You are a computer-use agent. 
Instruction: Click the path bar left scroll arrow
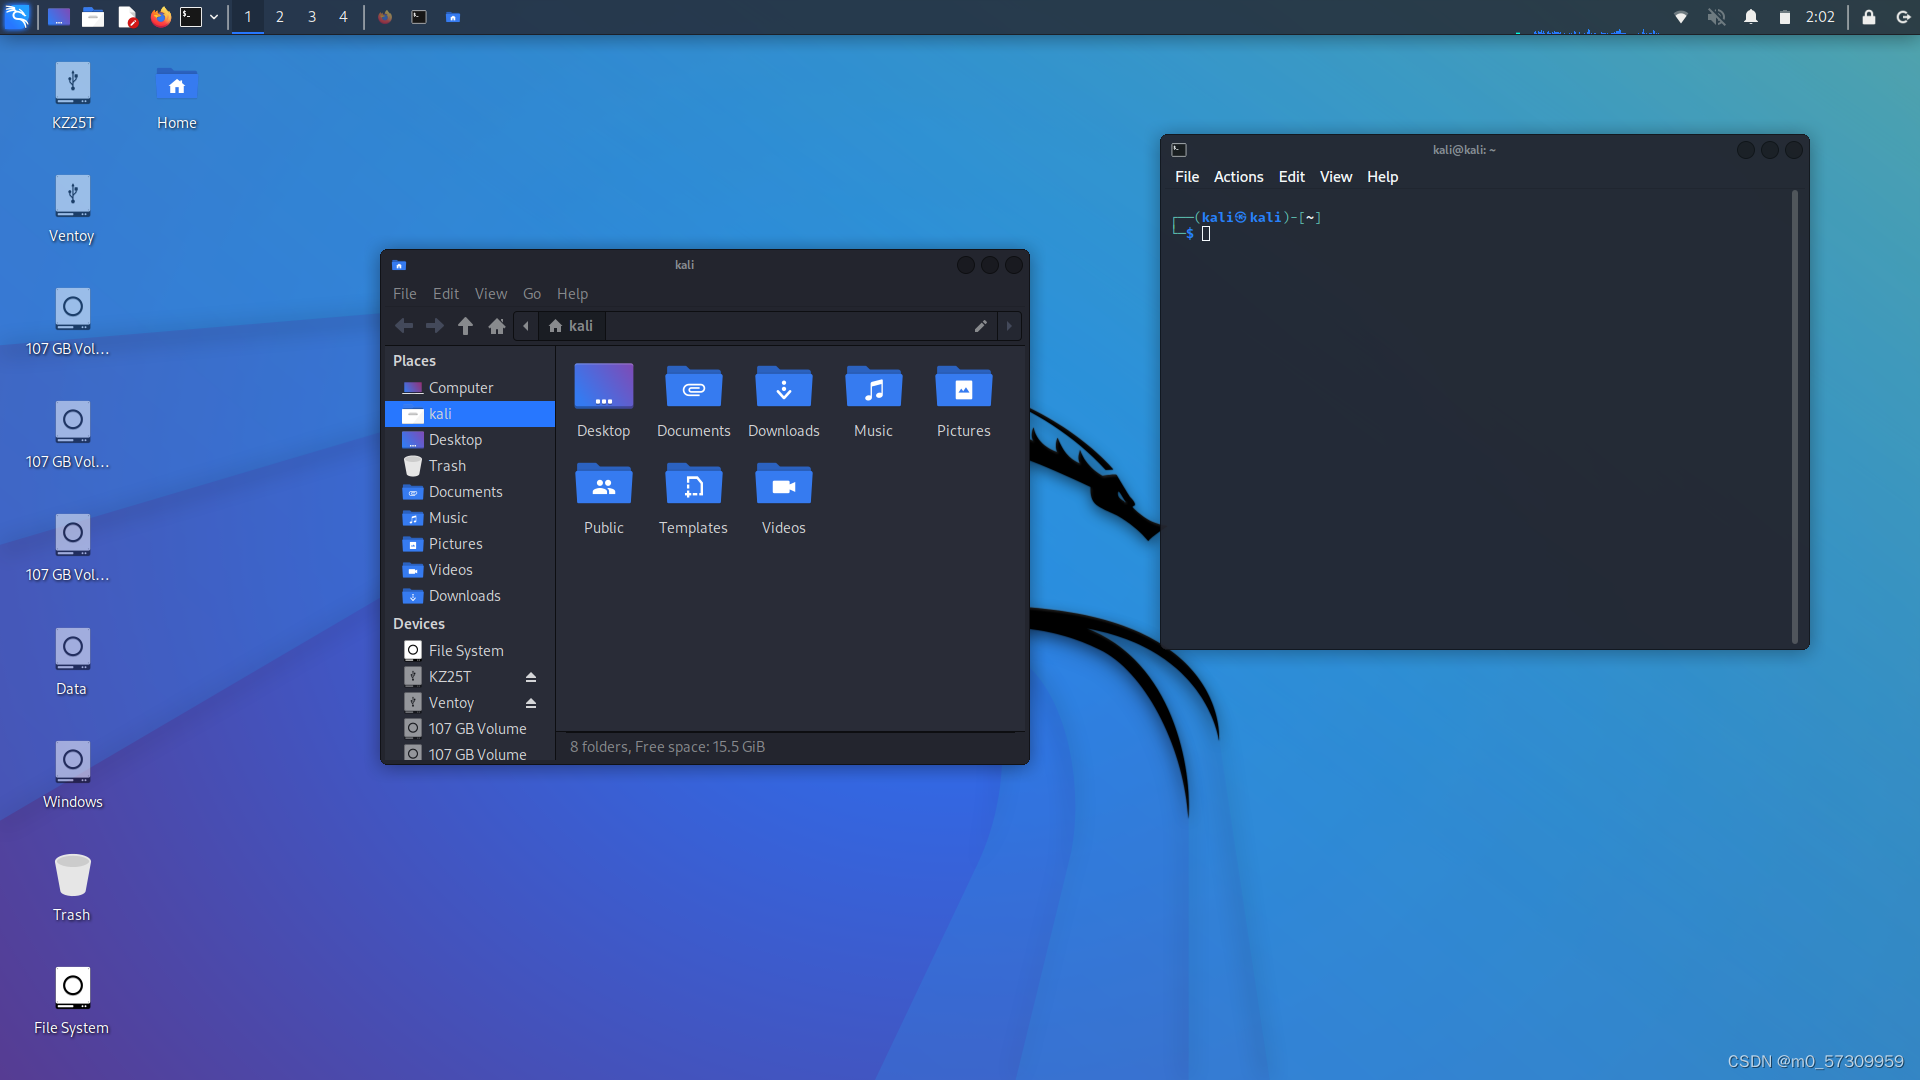526,326
